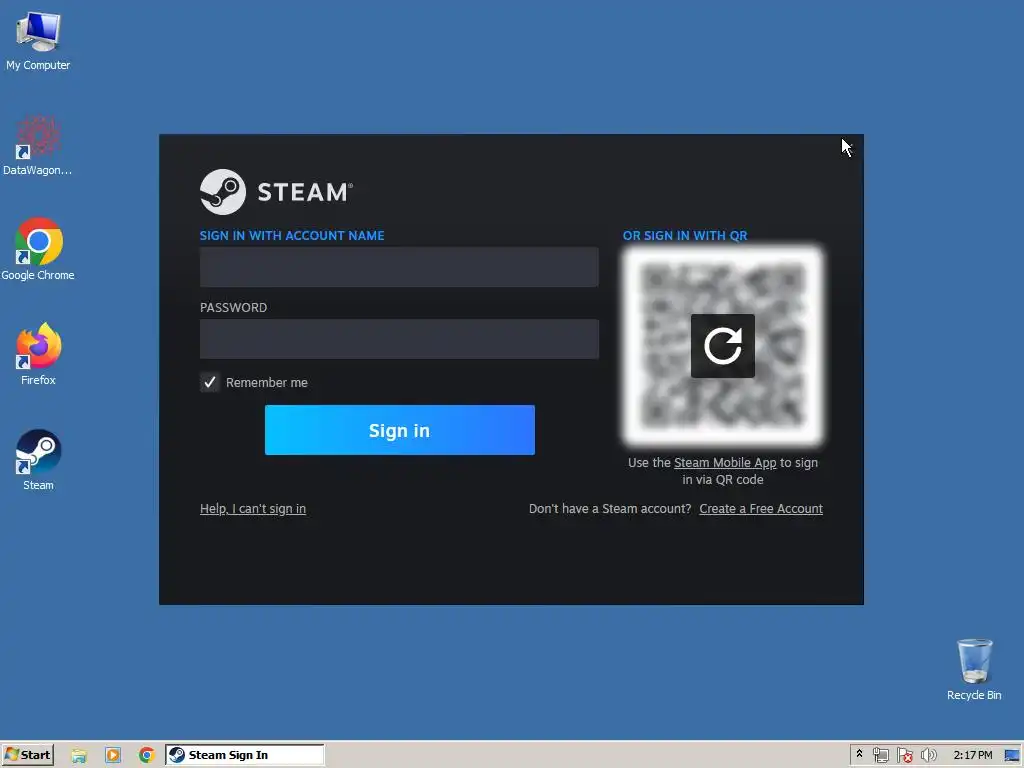Launch Chrome from the quick launch bar
Viewport: 1024px width, 768px height.
pos(146,755)
